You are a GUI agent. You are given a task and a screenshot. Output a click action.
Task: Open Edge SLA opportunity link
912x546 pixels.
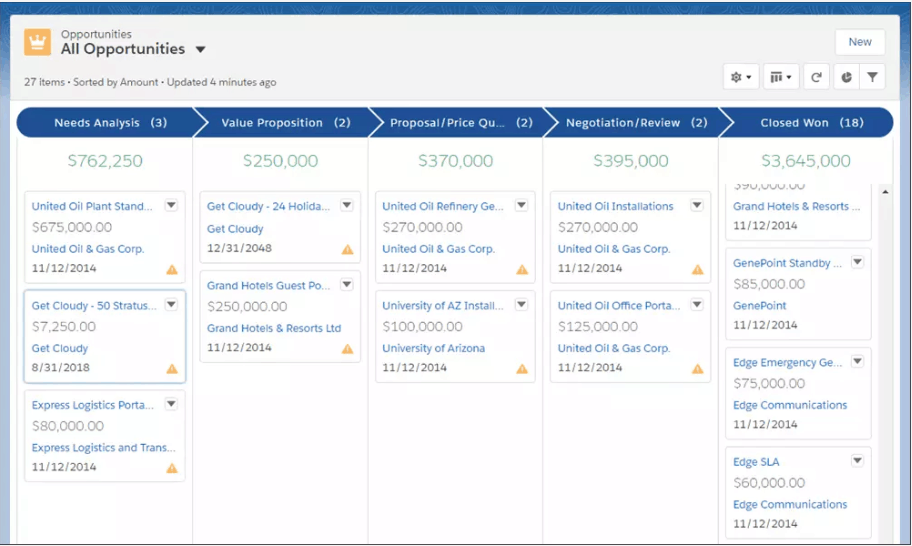[x=756, y=462]
